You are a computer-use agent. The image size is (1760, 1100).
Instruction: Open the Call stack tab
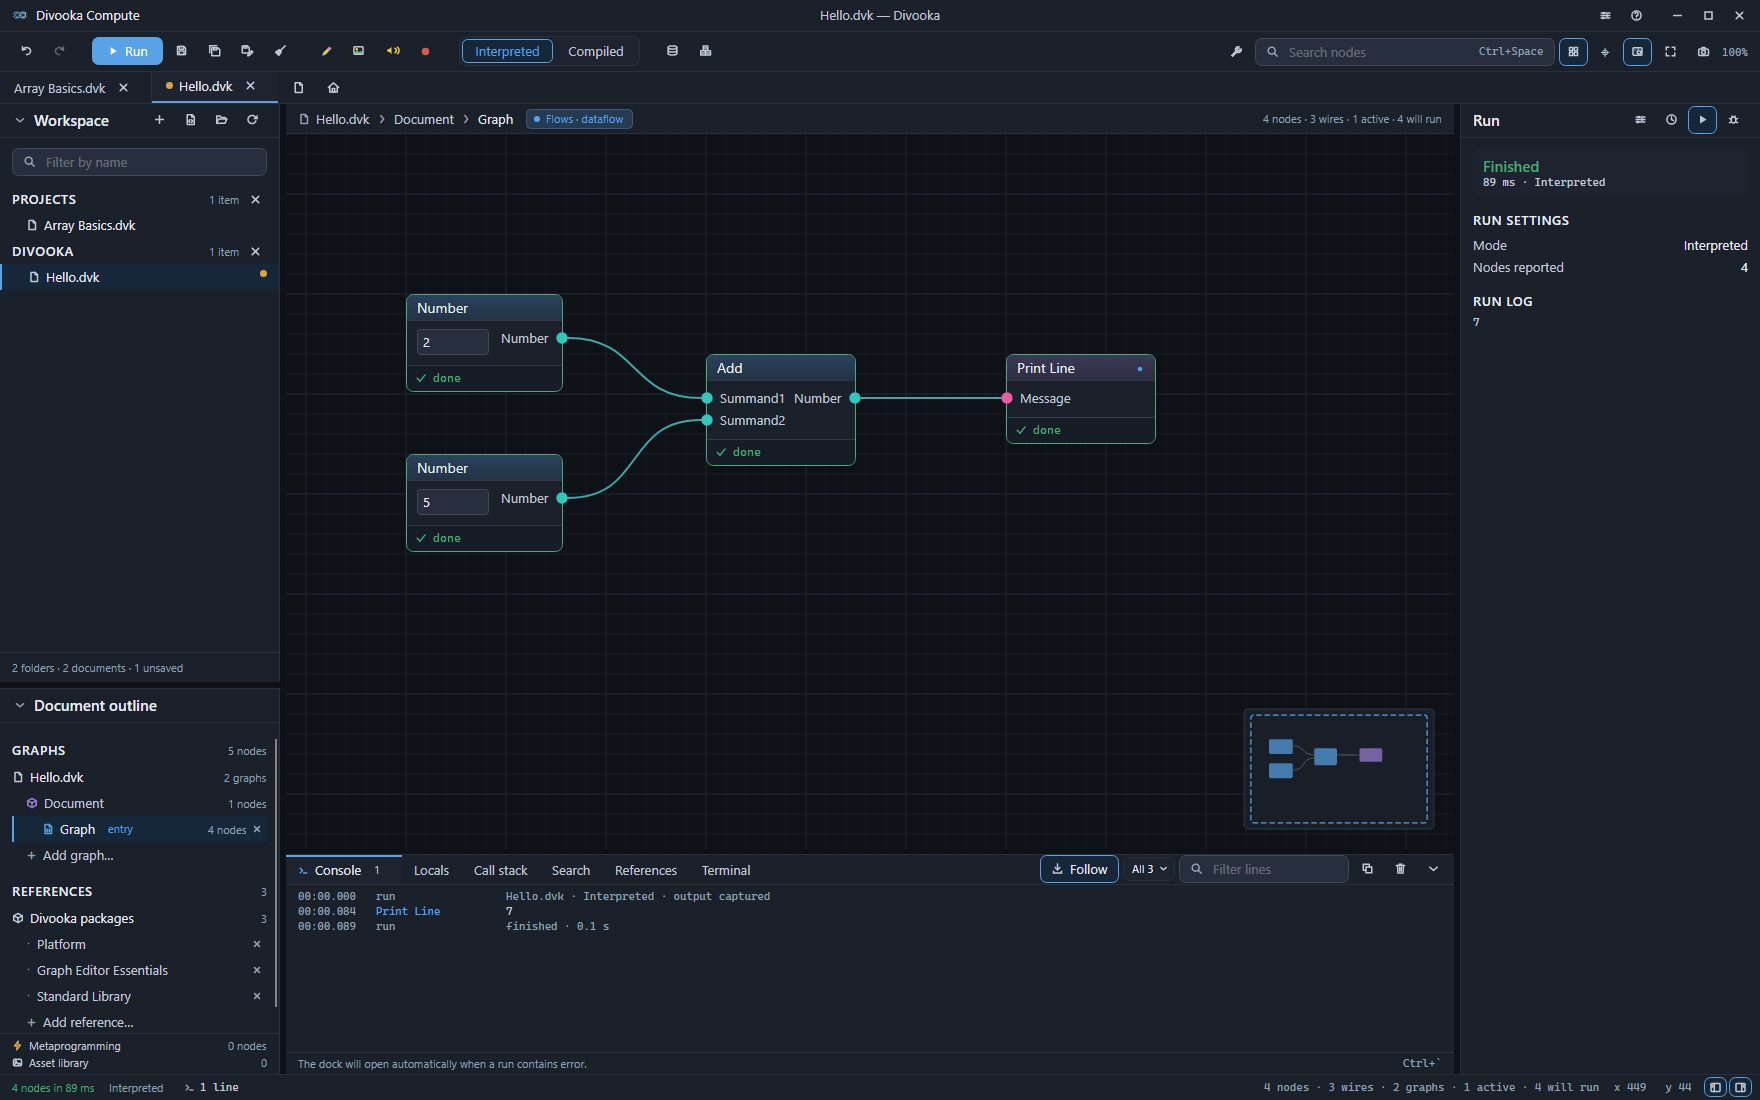click(500, 870)
